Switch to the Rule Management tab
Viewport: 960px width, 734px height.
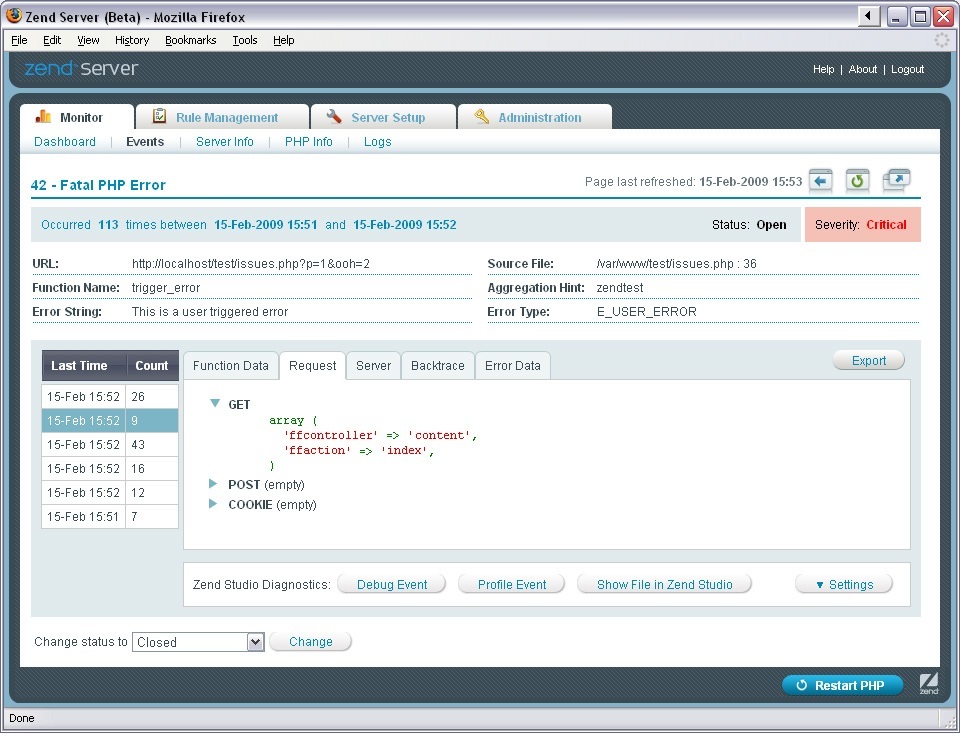[222, 117]
